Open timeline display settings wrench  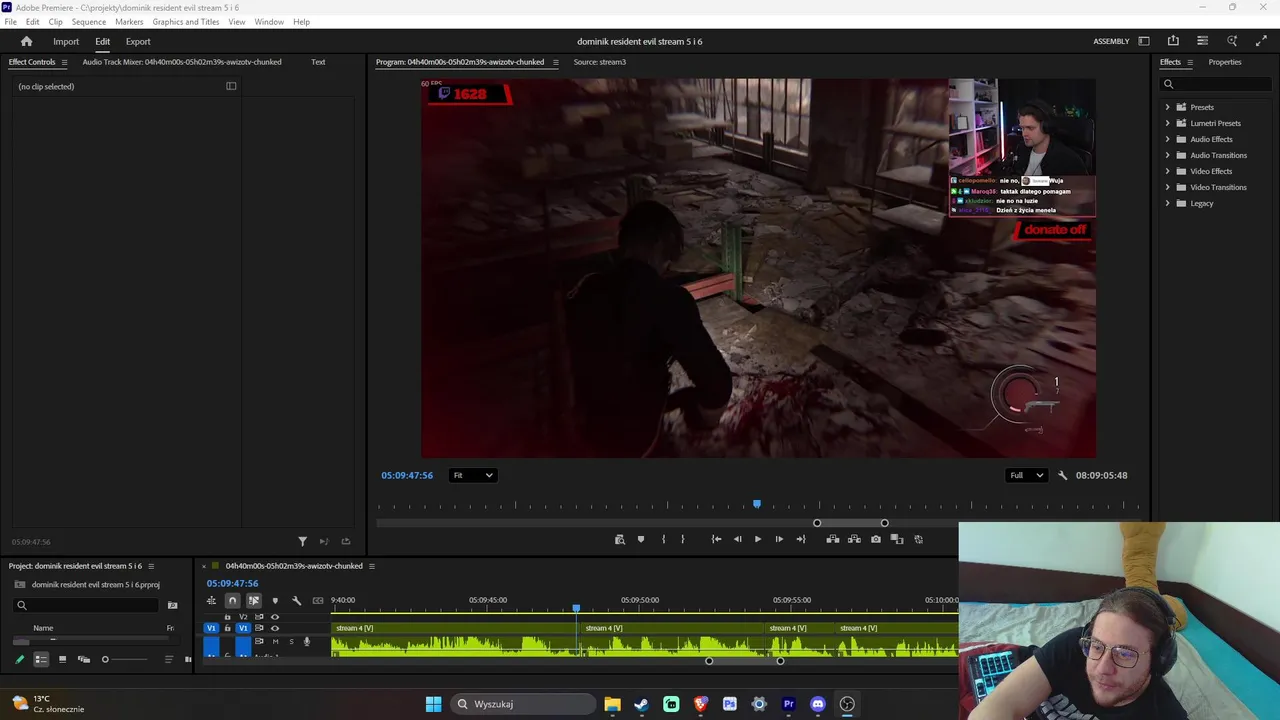(x=296, y=600)
